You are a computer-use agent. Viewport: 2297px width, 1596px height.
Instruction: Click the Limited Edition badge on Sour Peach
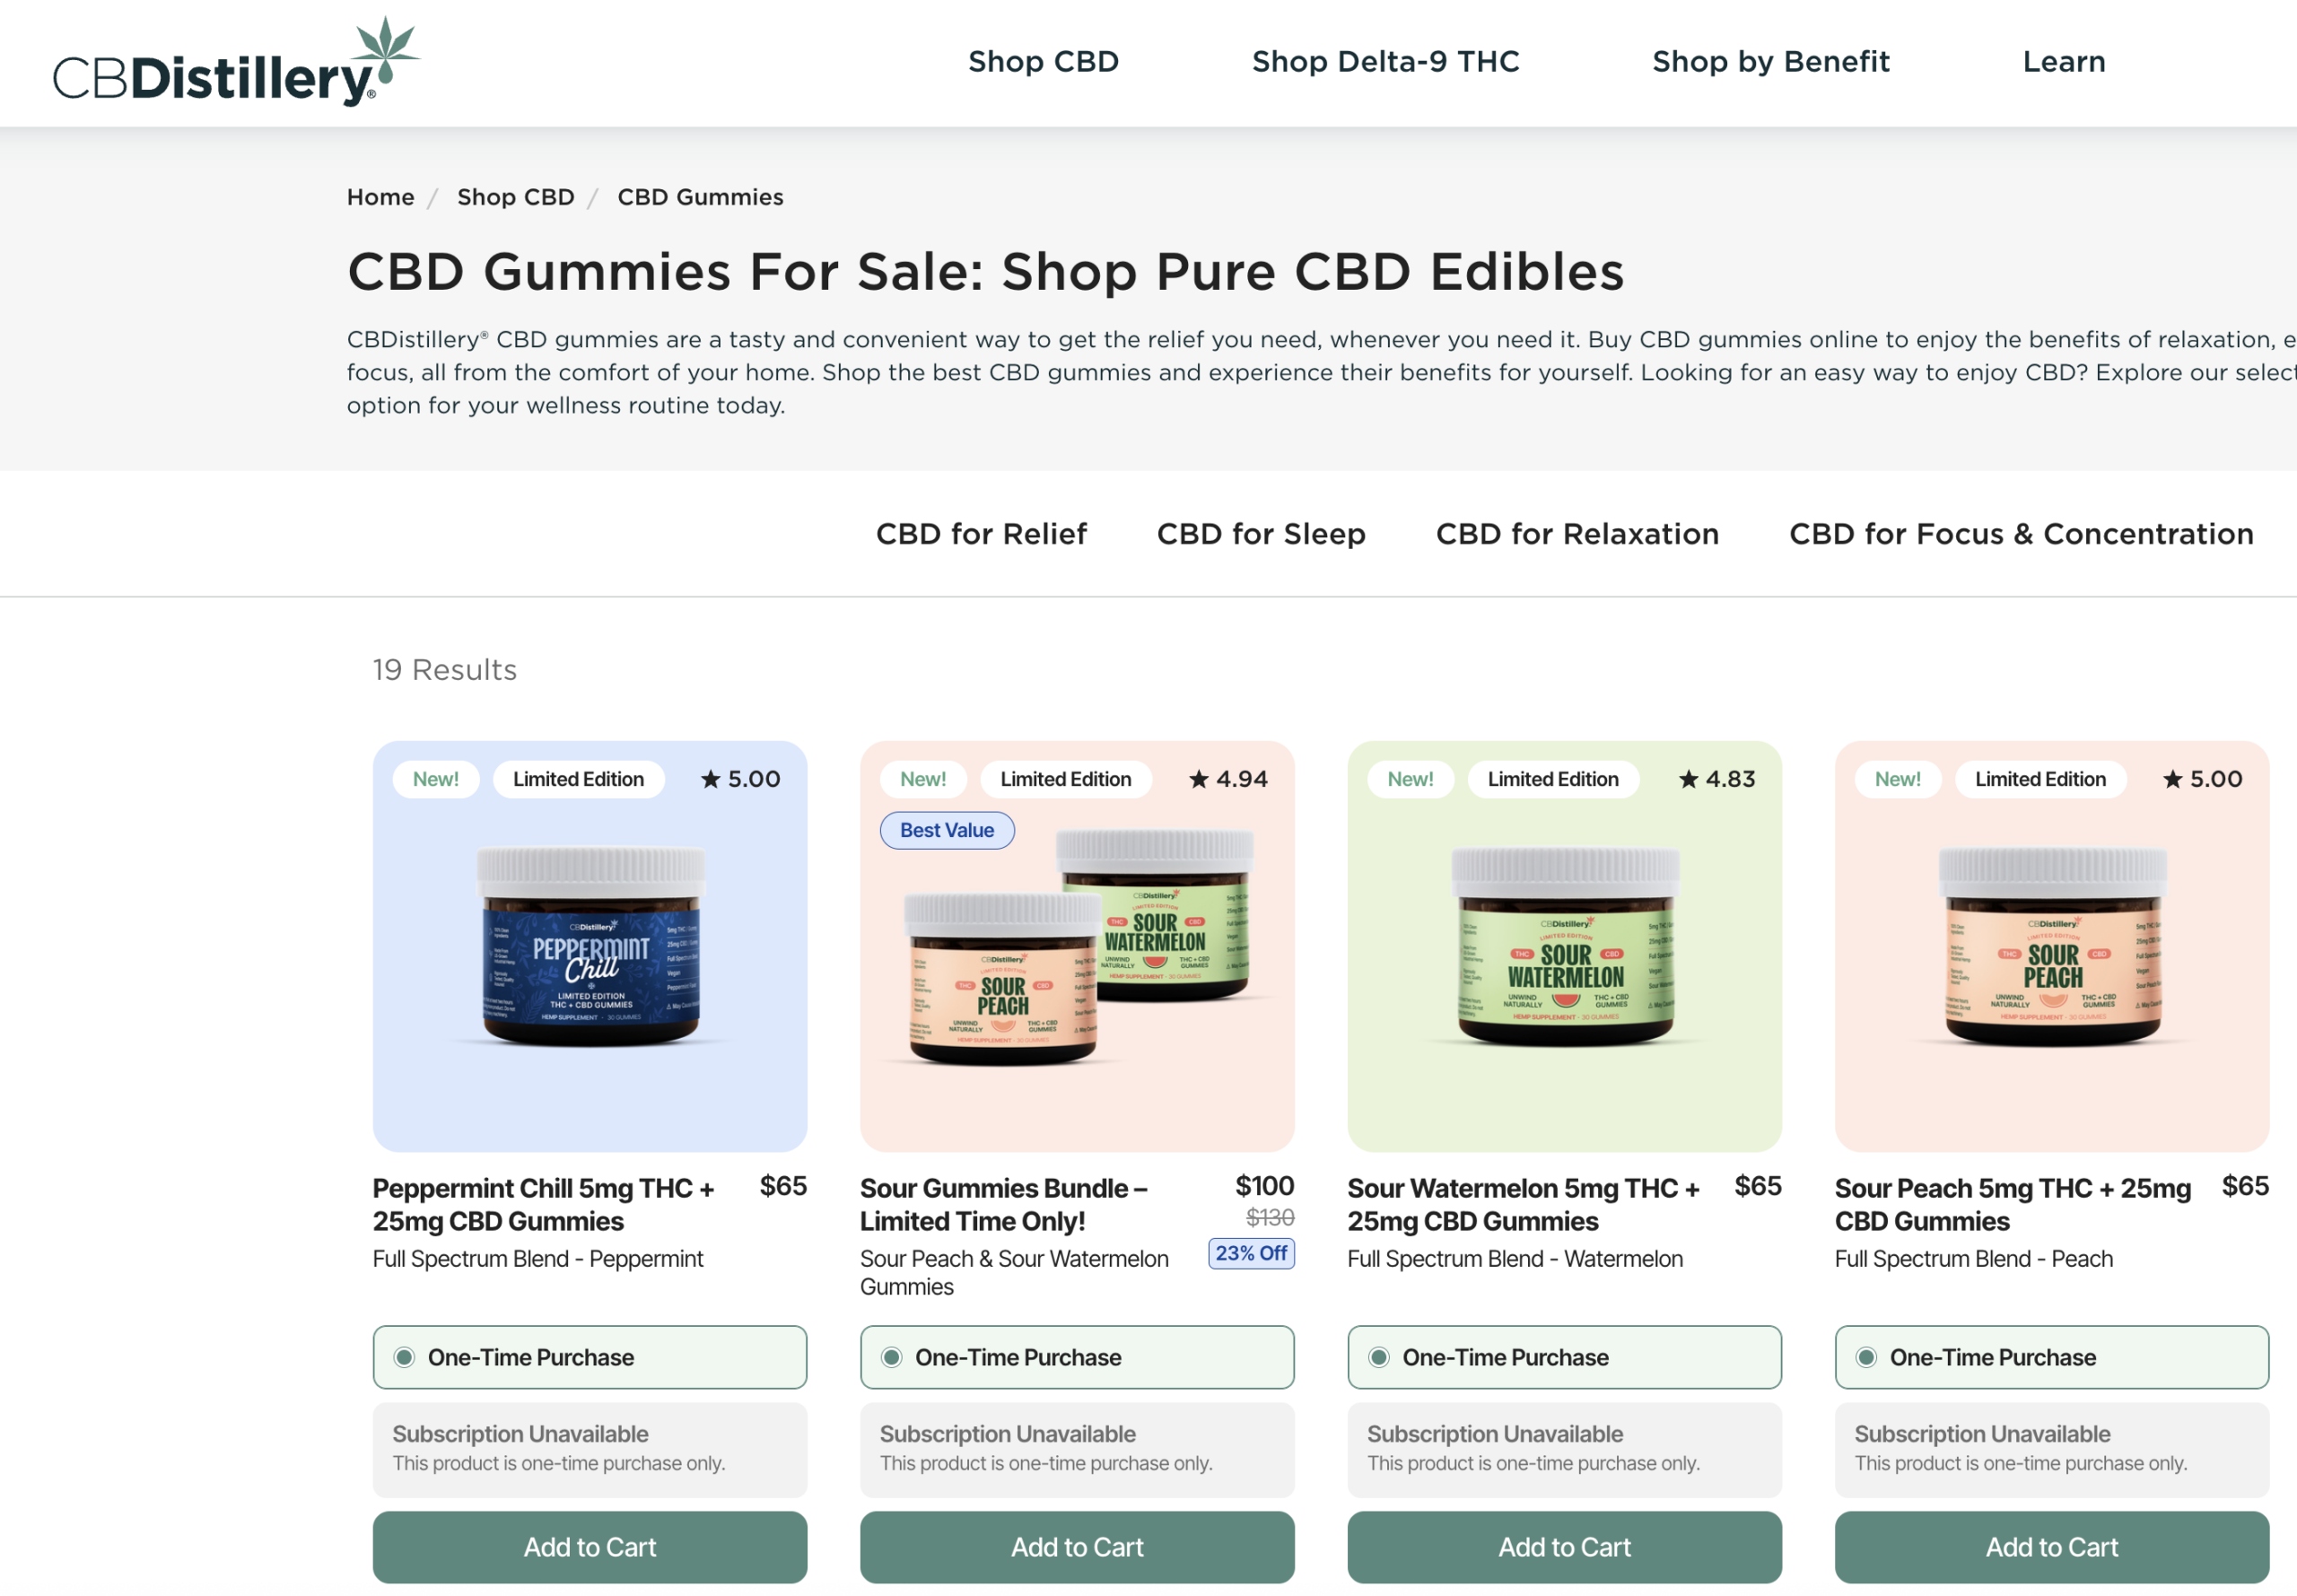point(2040,779)
